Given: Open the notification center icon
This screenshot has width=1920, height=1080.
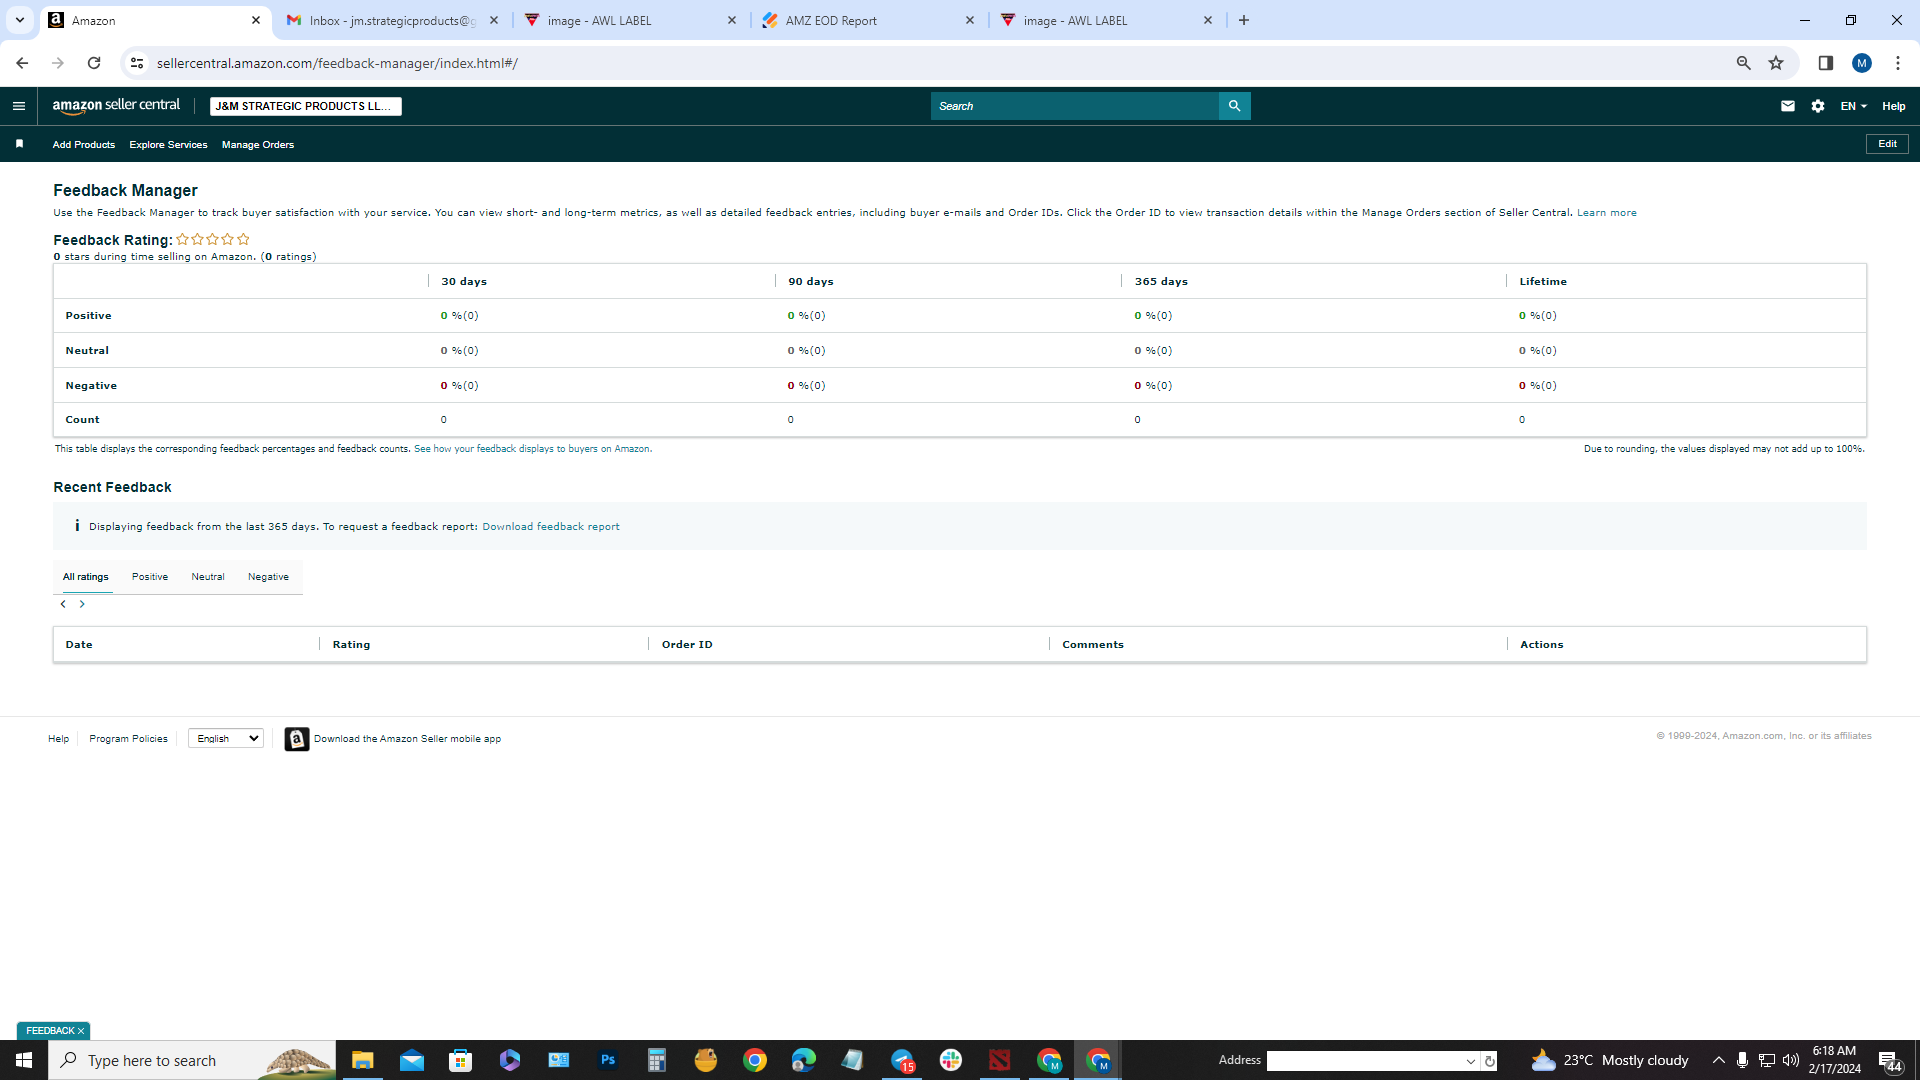Looking at the screenshot, I should coord(1889,1060).
